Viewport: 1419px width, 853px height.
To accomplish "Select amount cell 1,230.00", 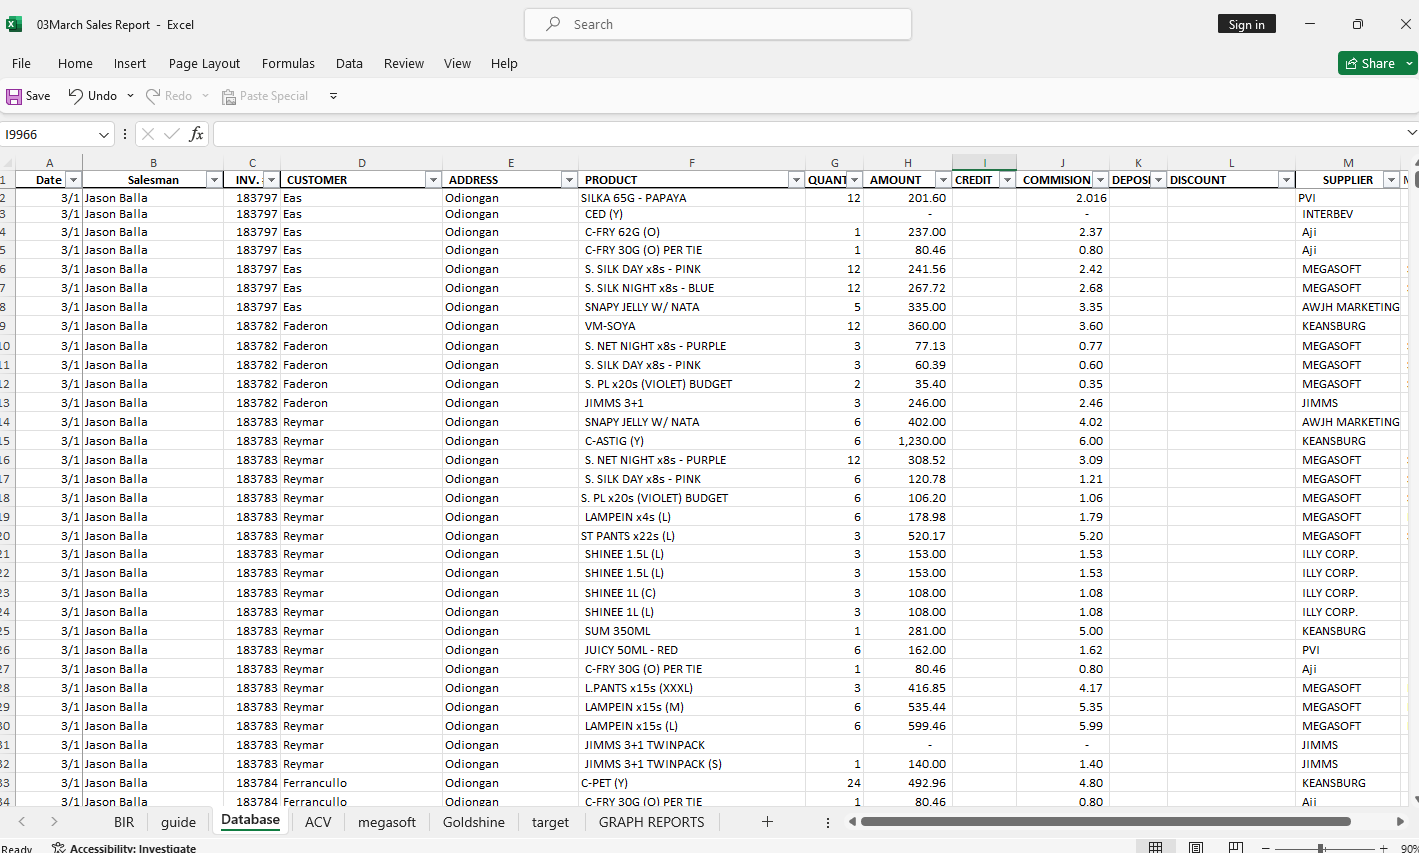I will click(x=907, y=441).
